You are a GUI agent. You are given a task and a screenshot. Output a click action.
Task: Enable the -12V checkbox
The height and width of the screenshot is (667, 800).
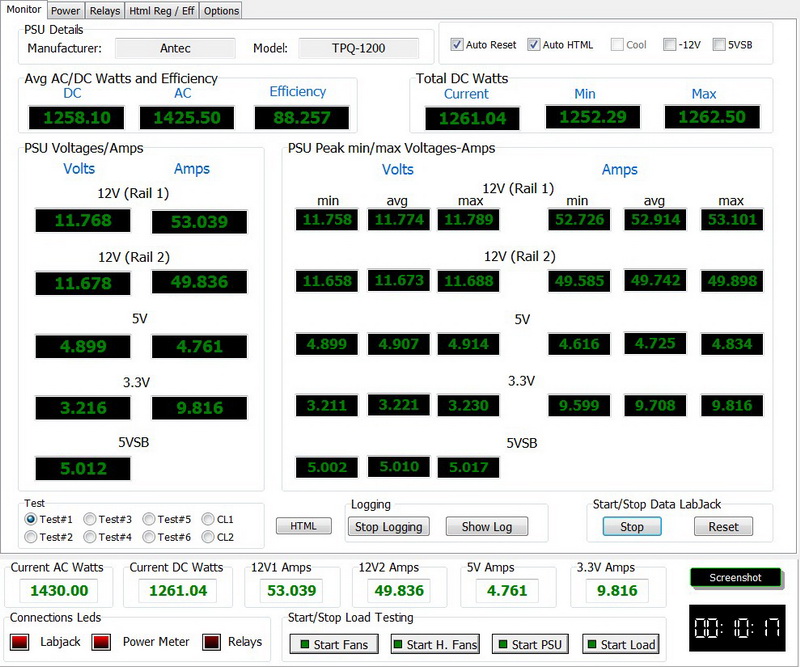[669, 45]
